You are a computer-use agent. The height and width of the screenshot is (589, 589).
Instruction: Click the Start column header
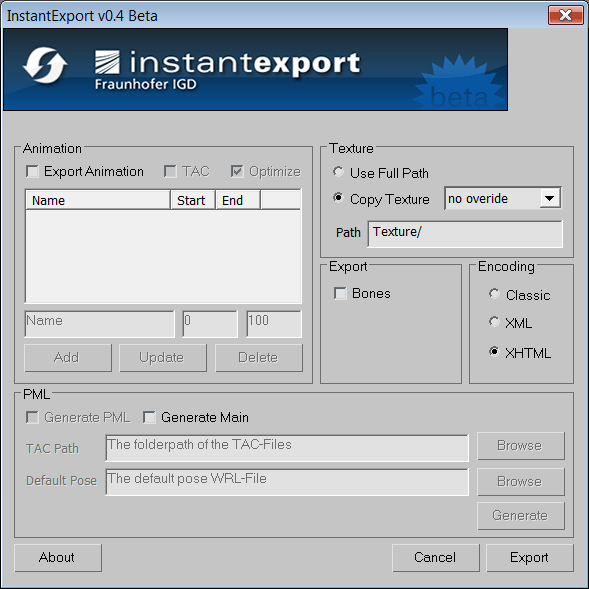point(193,200)
